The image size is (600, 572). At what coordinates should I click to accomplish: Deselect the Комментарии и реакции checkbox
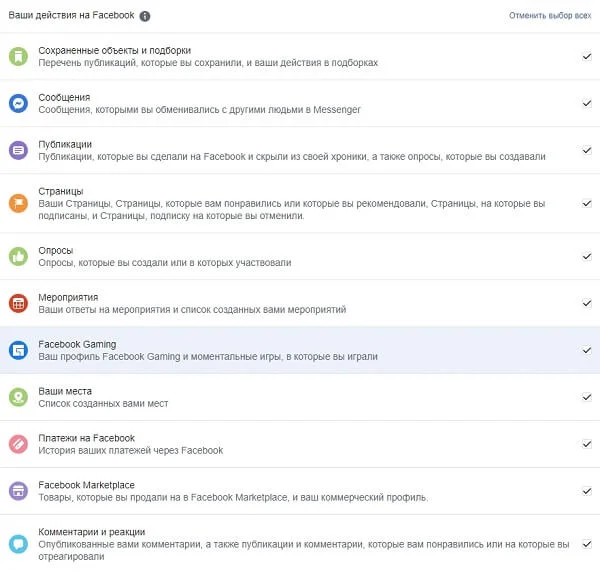[x=587, y=544]
